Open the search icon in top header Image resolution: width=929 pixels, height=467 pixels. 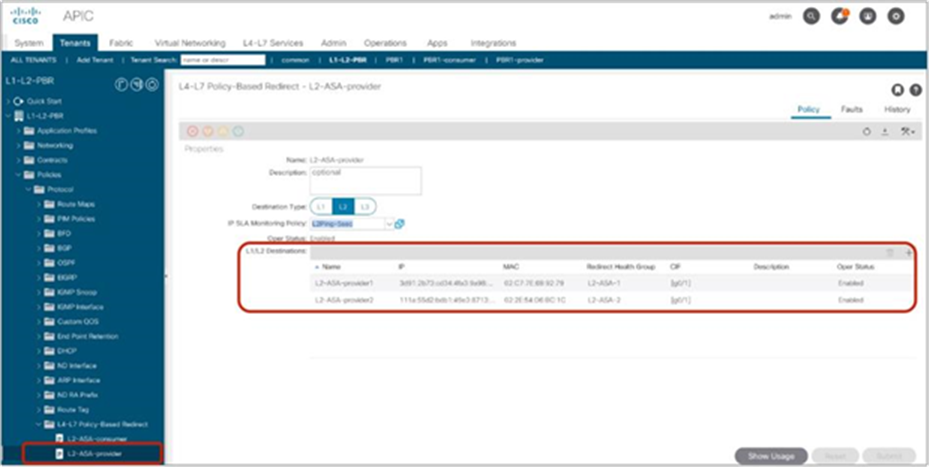811,17
